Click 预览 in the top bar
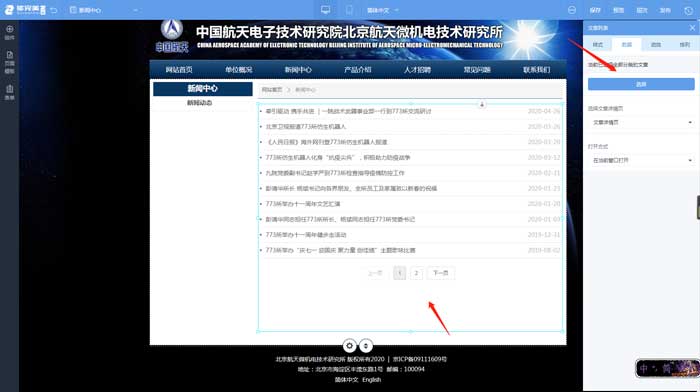Screen dimensions: 700x392 (x=618, y=10)
